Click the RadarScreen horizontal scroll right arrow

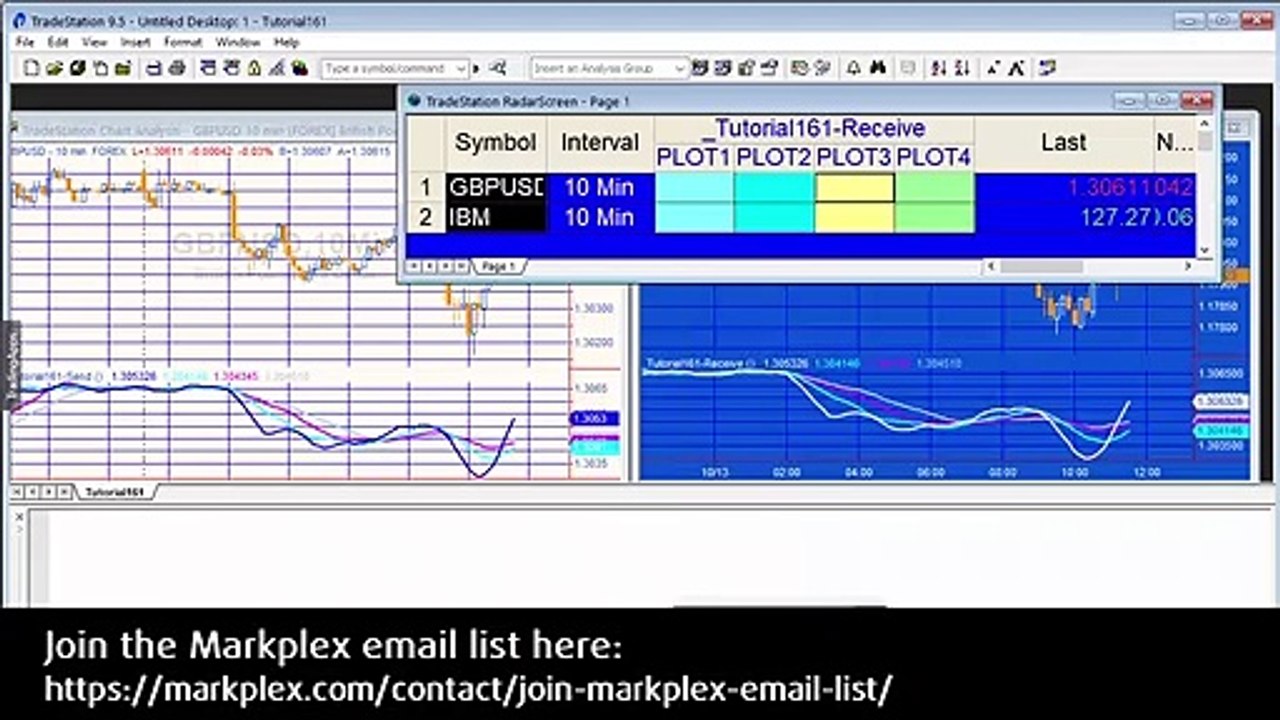coord(1187,266)
